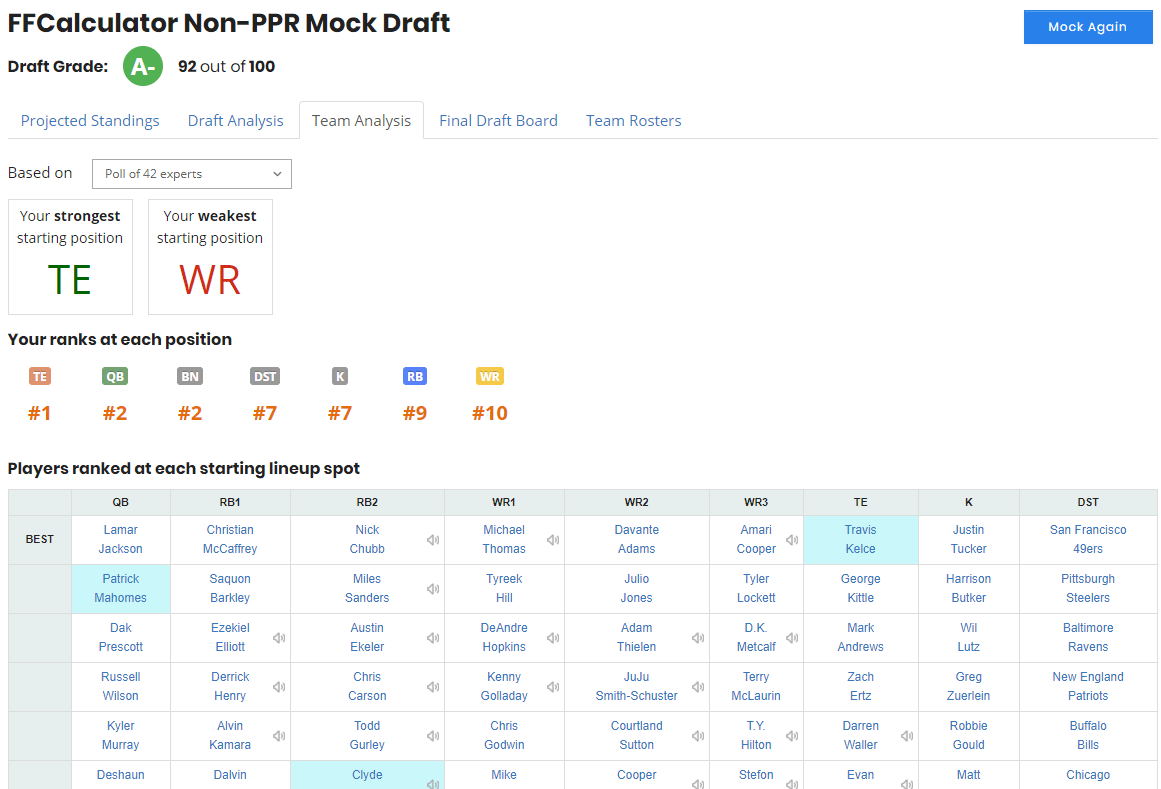Click the Mock Again button
The height and width of the screenshot is (789, 1161).
click(x=1088, y=27)
